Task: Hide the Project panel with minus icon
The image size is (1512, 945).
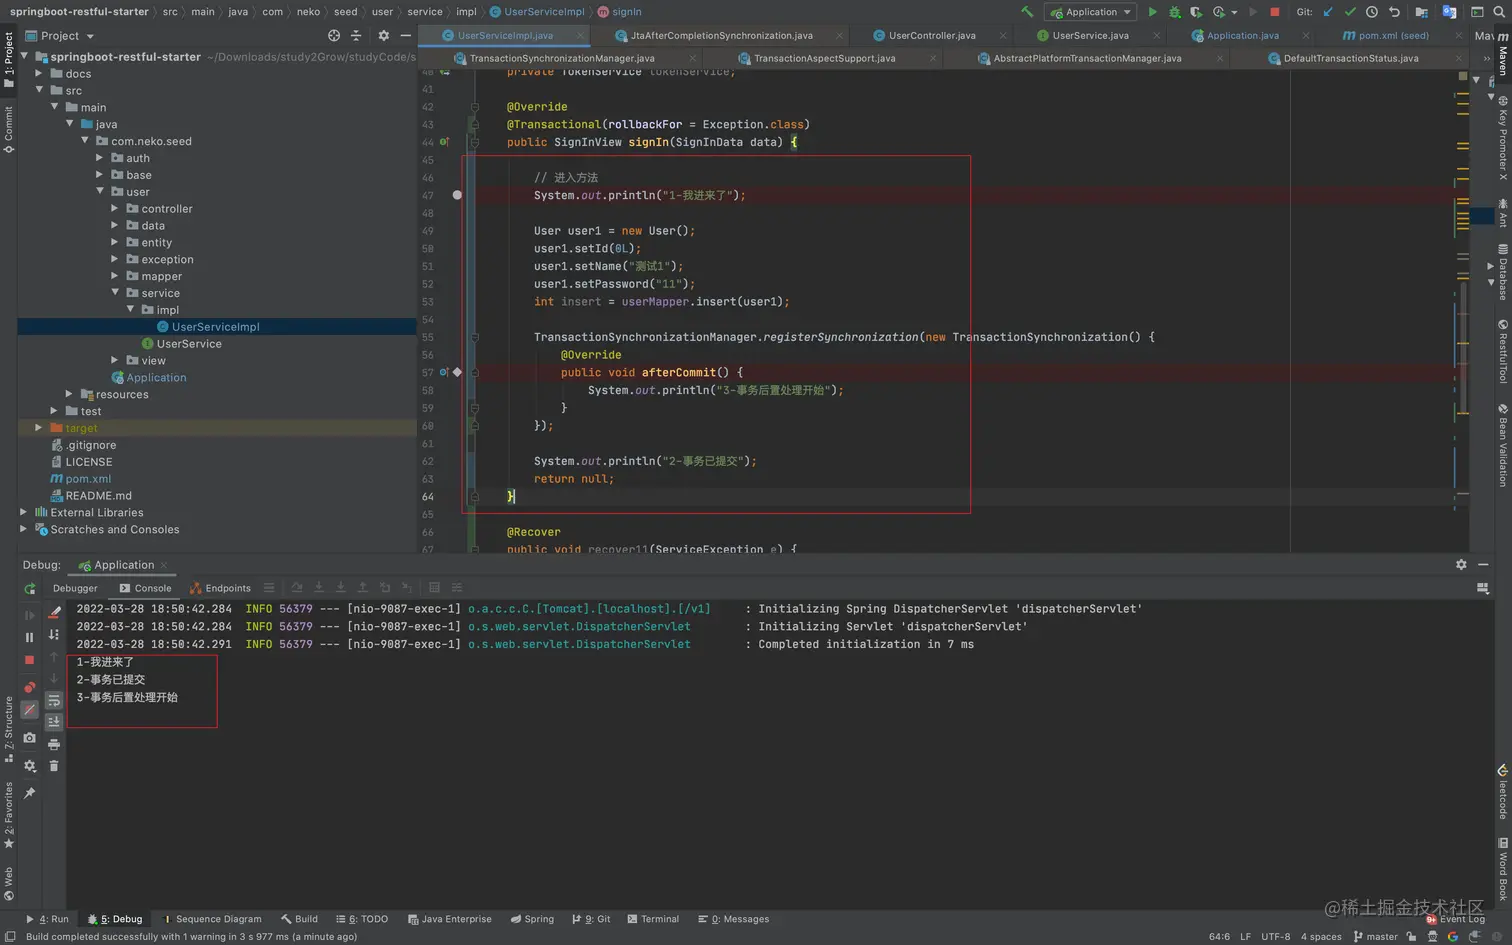Action: (405, 35)
